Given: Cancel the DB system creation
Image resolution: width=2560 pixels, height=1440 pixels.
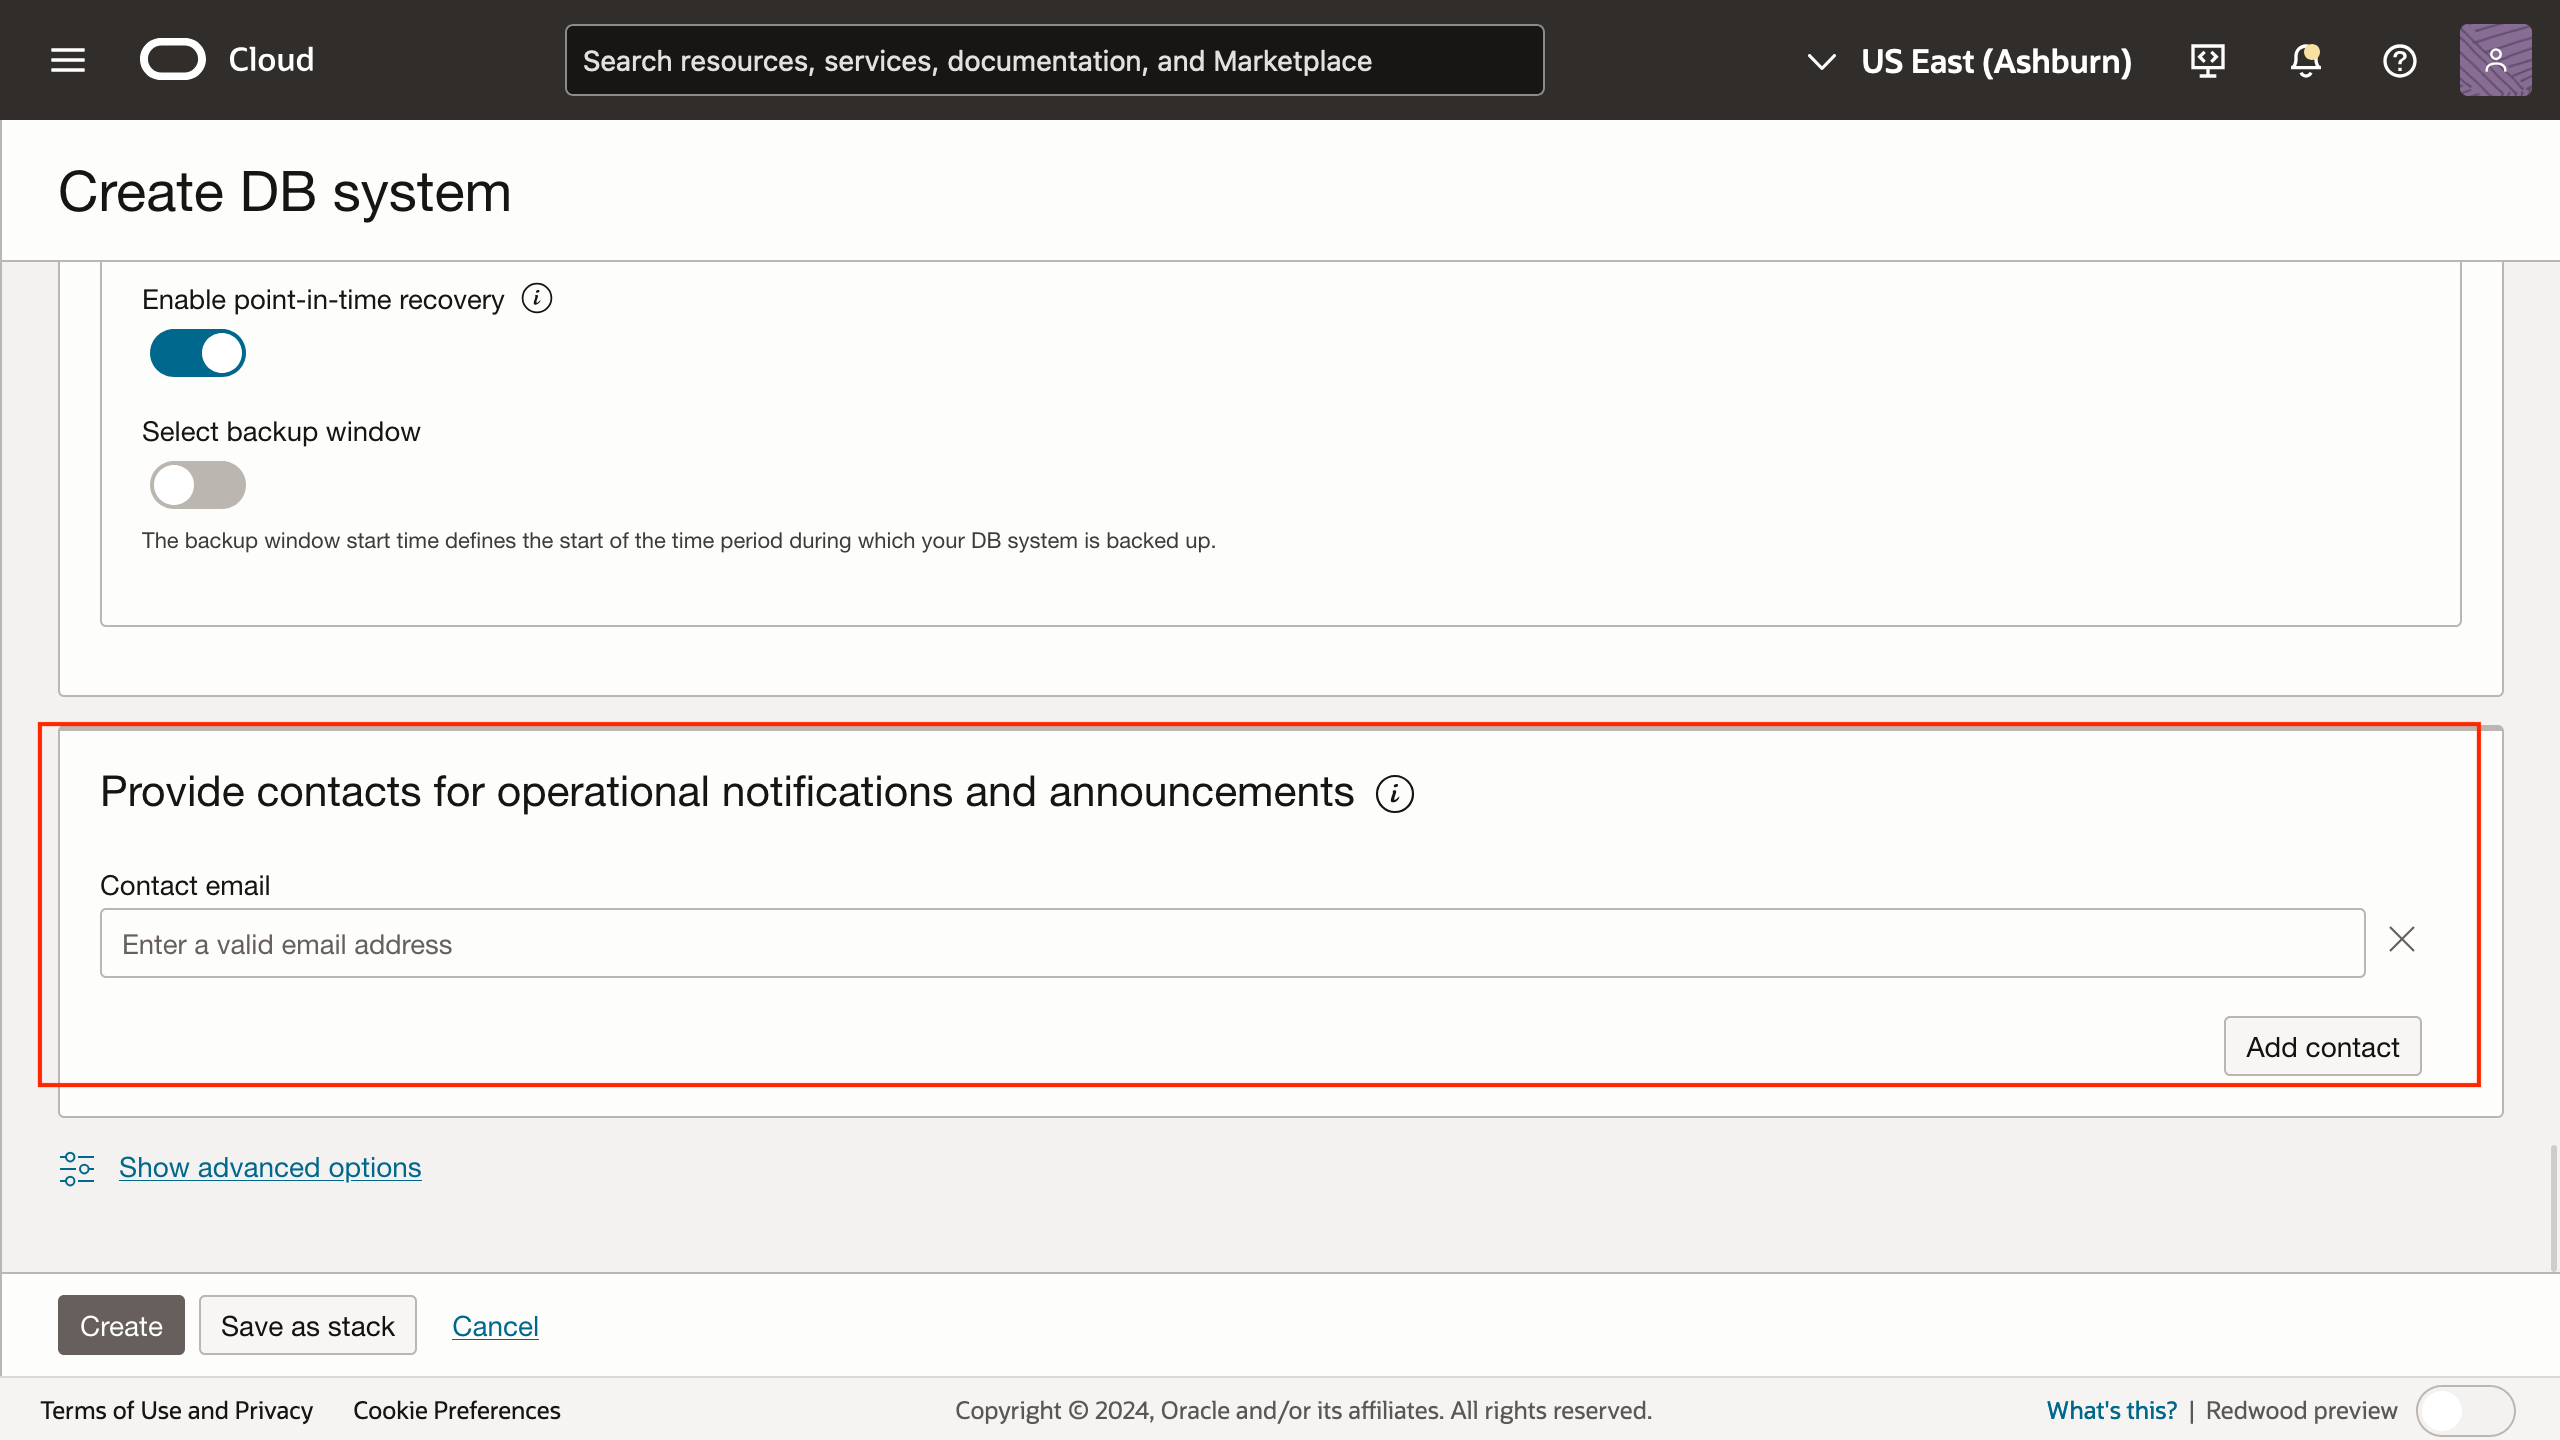Looking at the screenshot, I should pyautogui.click(x=495, y=1325).
